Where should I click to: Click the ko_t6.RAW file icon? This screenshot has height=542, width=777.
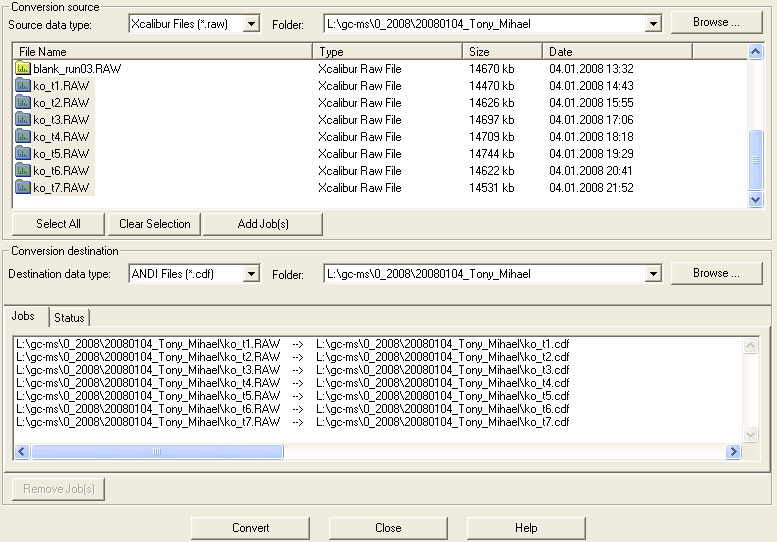click(x=23, y=170)
